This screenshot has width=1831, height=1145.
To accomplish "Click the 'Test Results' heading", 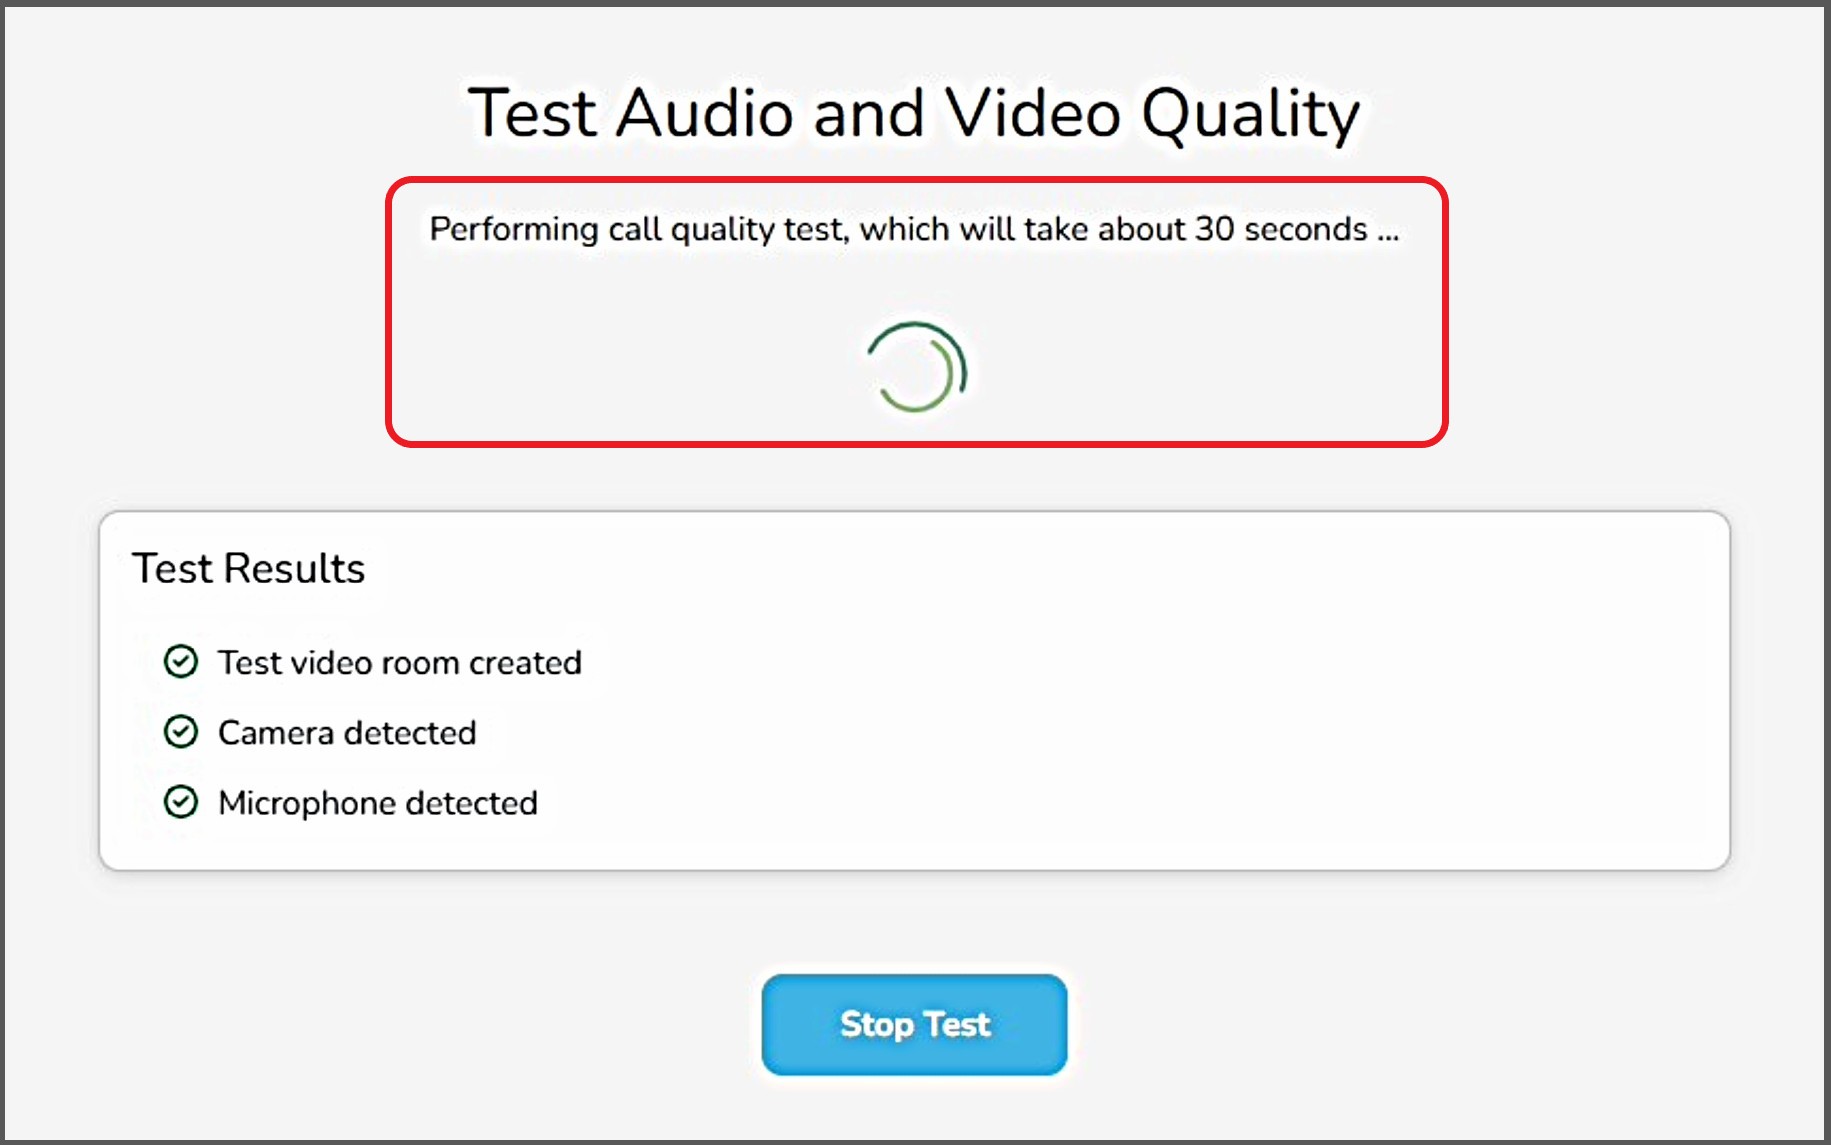I will [249, 568].
